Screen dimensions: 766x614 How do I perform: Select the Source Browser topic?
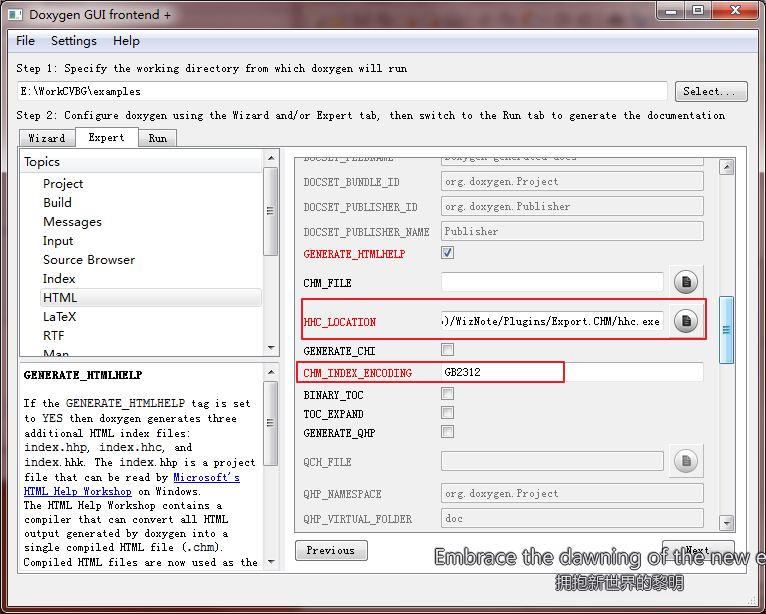click(x=89, y=260)
